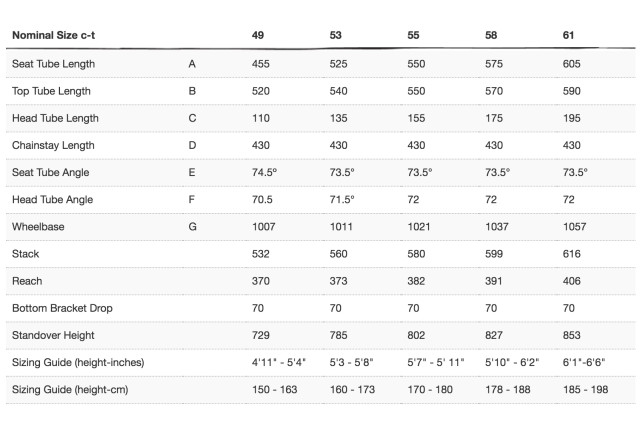Image resolution: width=640 pixels, height=426 pixels.
Task: Click the height range 170 - 180
Action: (x=430, y=390)
